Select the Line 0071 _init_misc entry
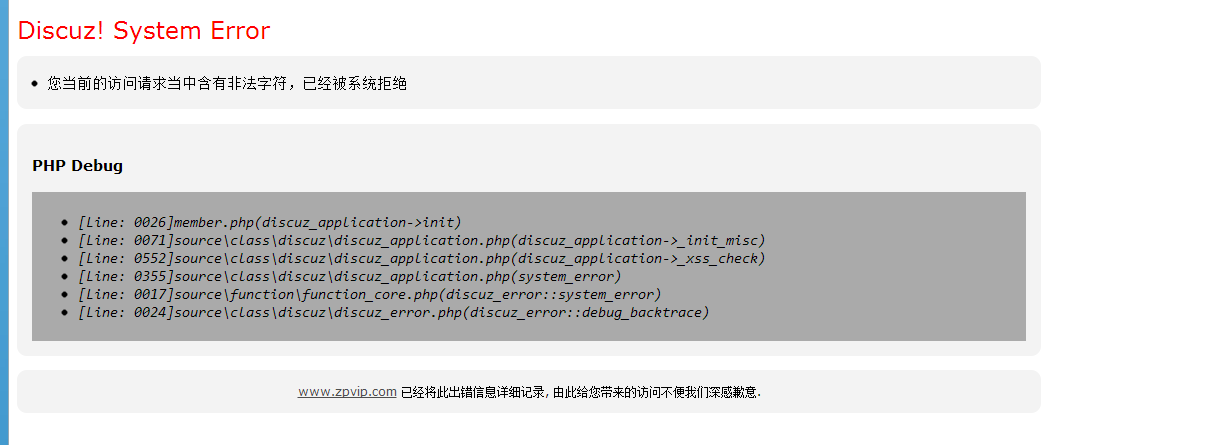 point(421,240)
